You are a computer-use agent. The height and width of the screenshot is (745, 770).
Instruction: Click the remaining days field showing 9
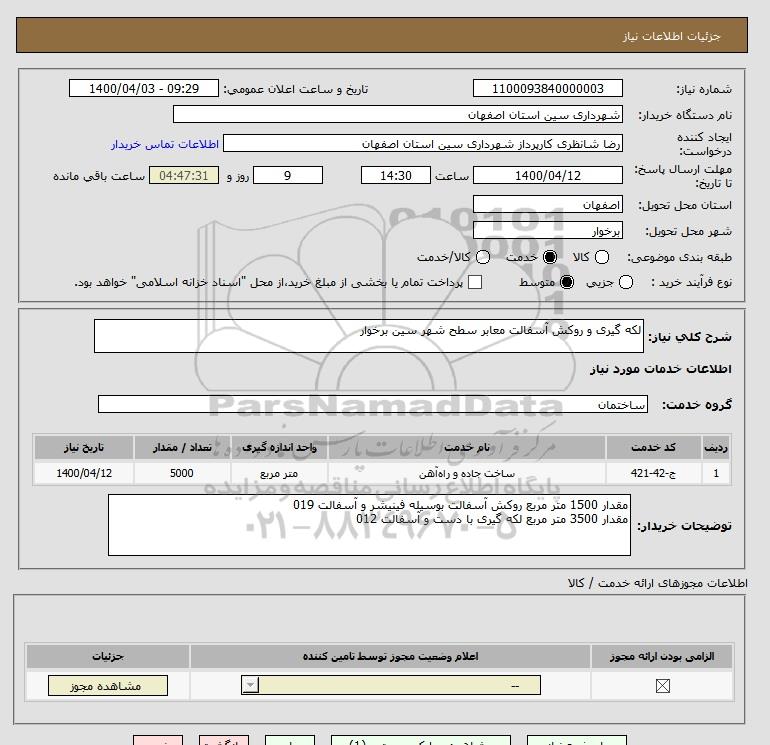click(x=288, y=176)
